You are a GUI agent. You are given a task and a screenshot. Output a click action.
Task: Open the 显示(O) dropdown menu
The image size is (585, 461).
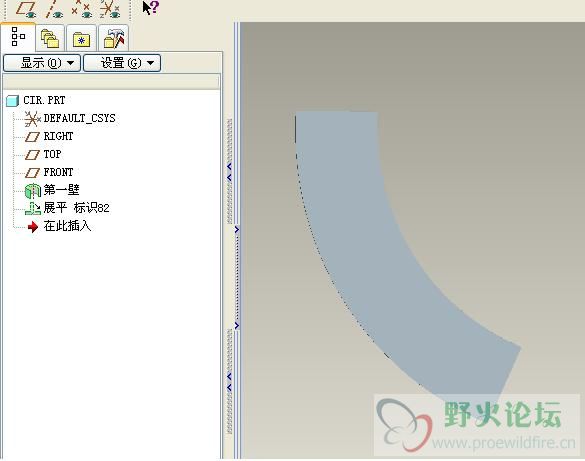(x=42, y=63)
